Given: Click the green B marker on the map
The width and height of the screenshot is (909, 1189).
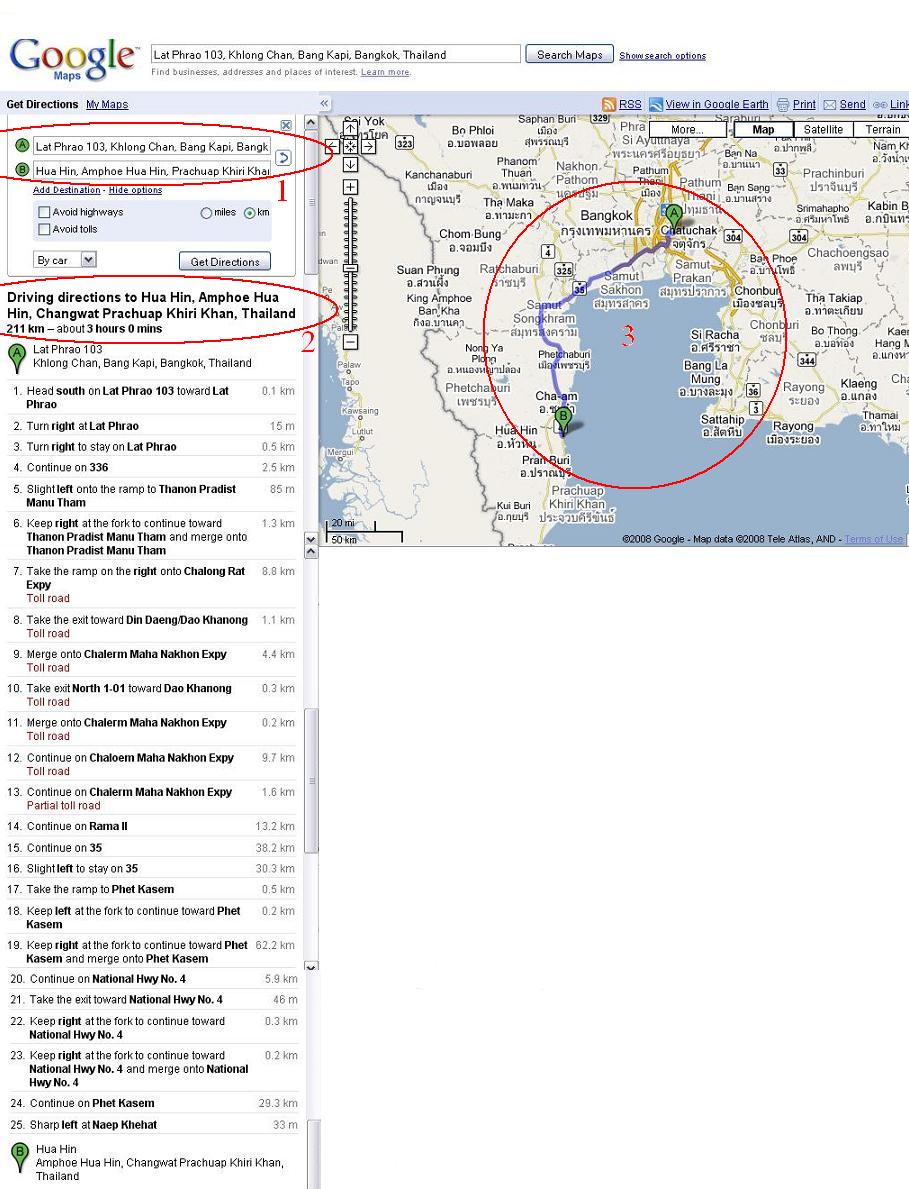Looking at the screenshot, I should [x=563, y=421].
